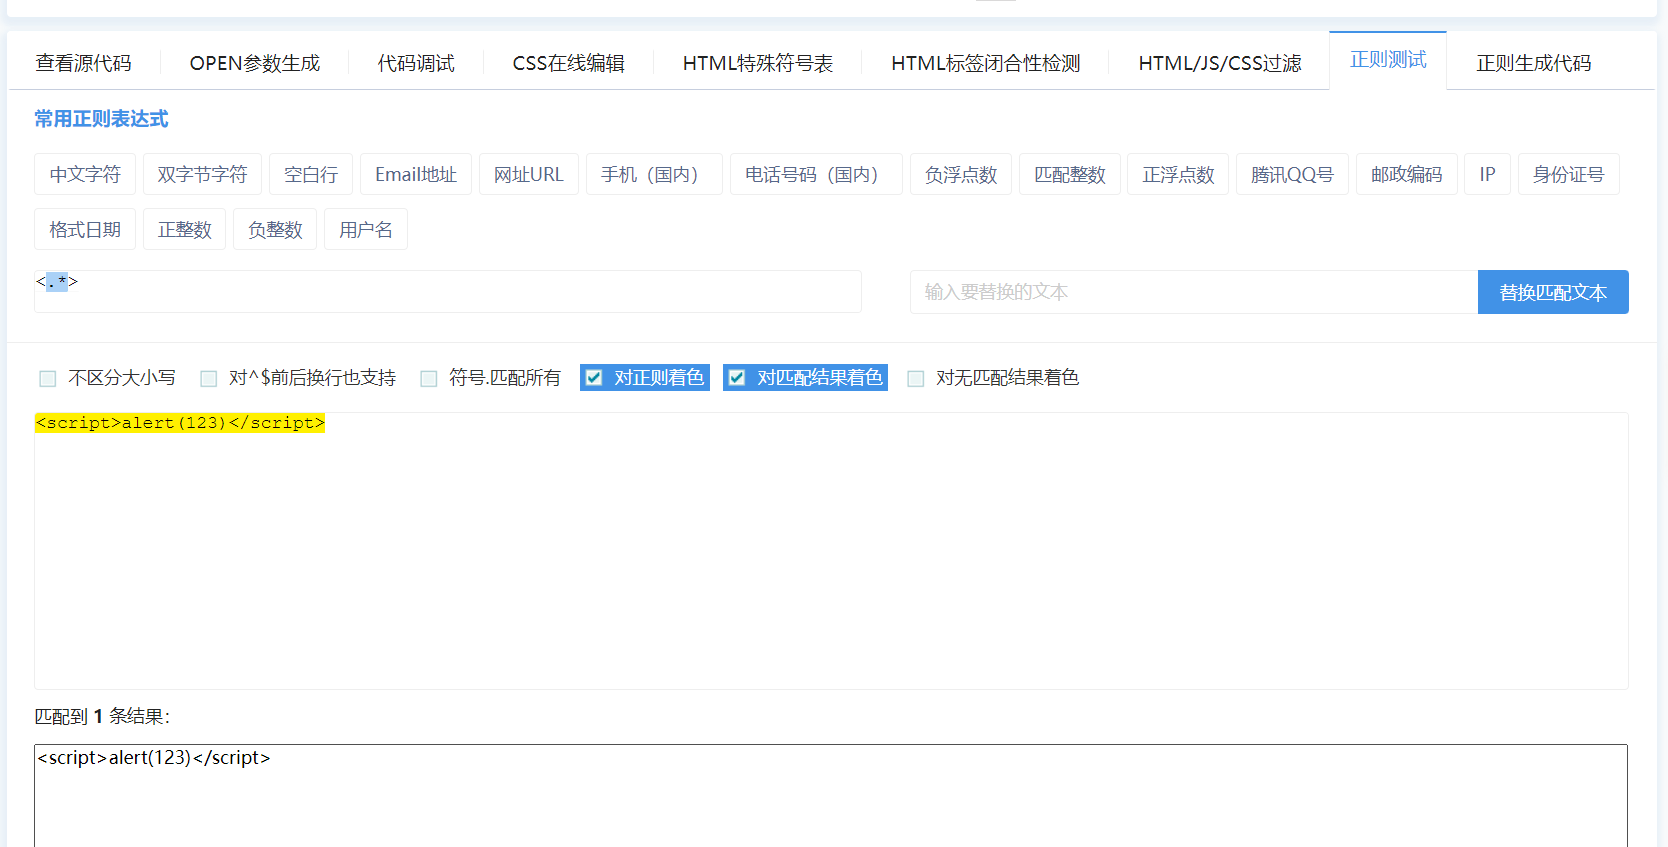Enable 不区分大小写 checkbox

tap(47, 378)
